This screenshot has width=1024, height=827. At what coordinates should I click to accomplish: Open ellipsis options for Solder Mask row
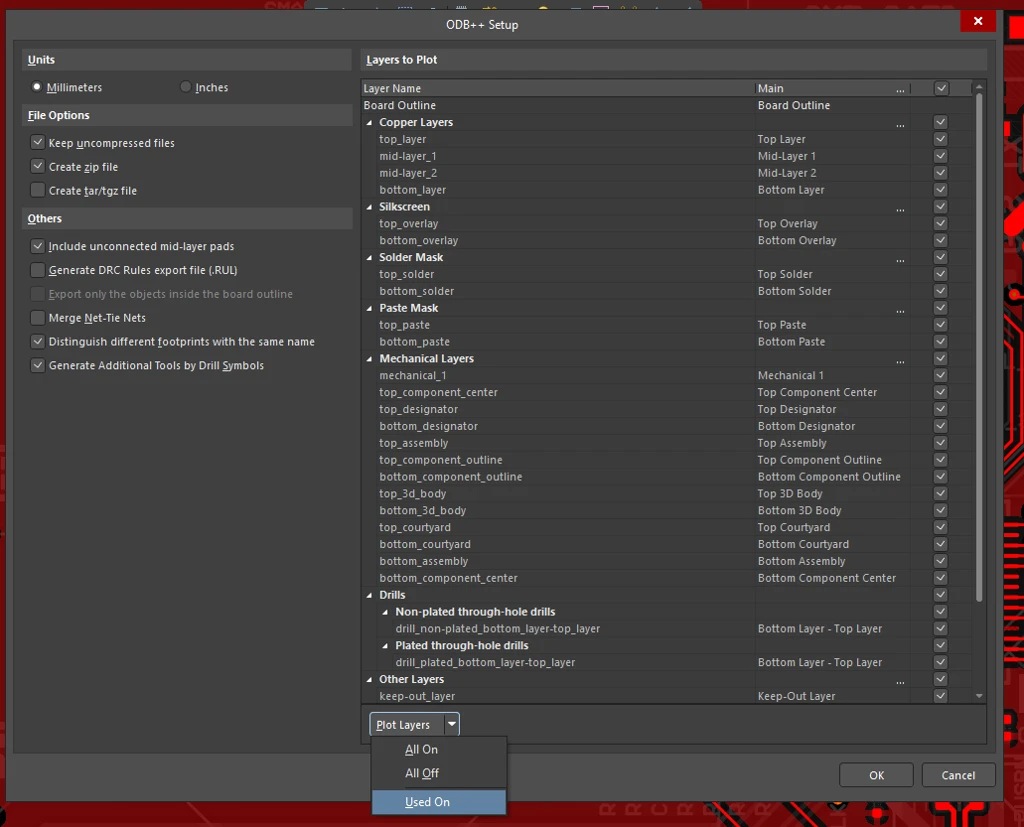coord(901,259)
